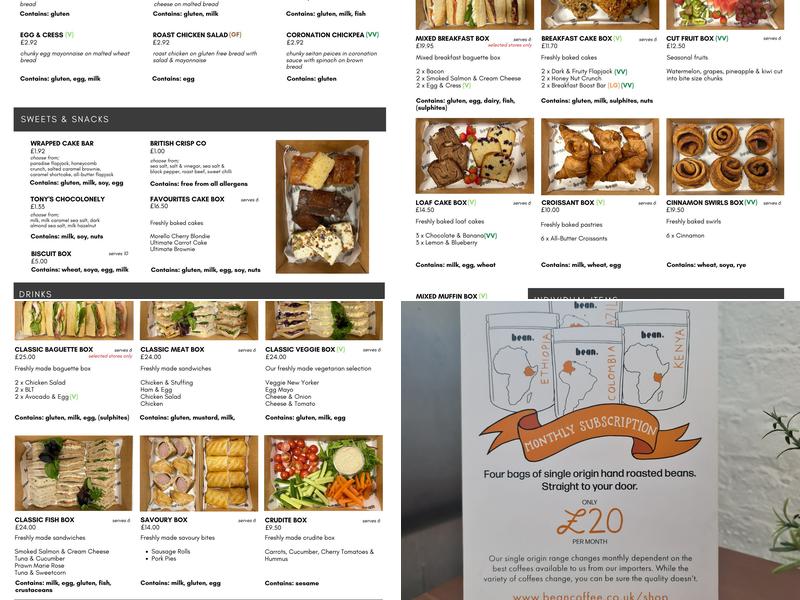Click the Colombia coffee bag illustration

click(x=588, y=372)
